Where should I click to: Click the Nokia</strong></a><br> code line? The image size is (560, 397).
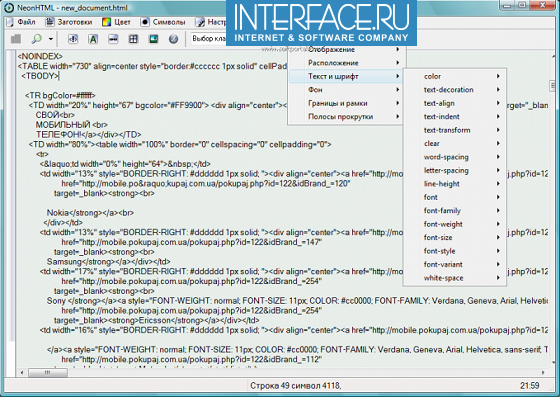click(x=90, y=213)
